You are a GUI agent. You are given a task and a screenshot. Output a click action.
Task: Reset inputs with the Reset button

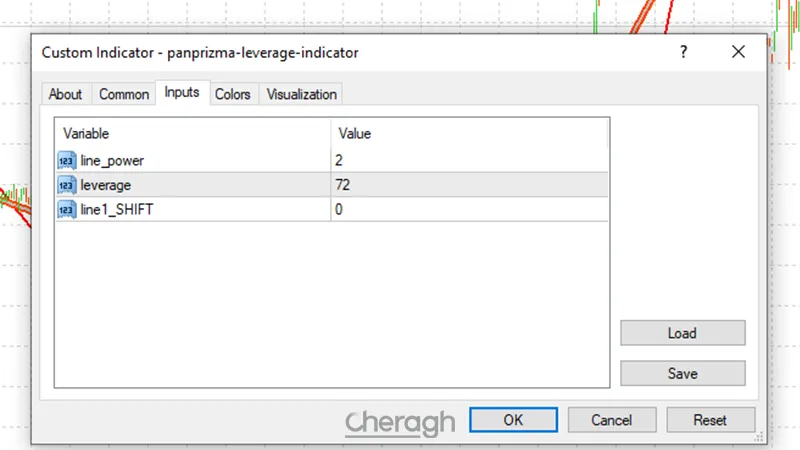[709, 420]
